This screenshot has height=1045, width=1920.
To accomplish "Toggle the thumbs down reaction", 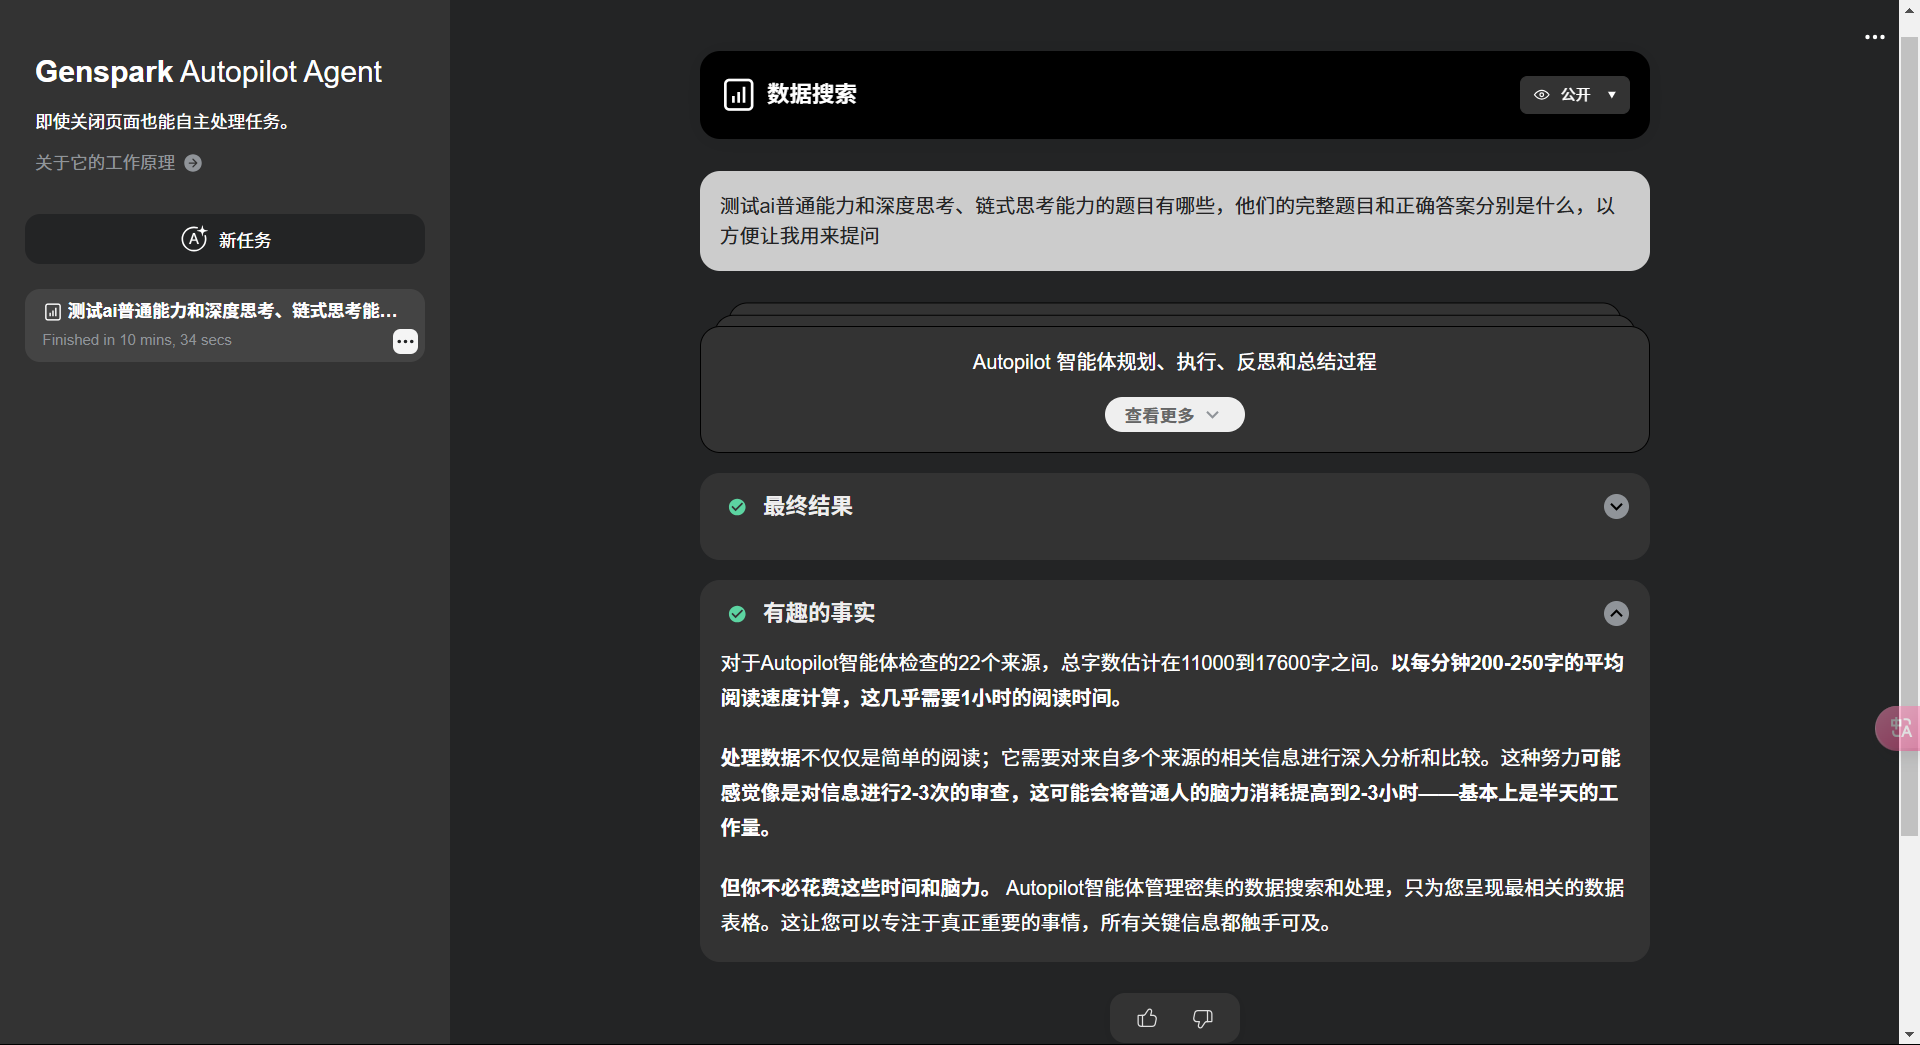I will tap(1201, 1017).
